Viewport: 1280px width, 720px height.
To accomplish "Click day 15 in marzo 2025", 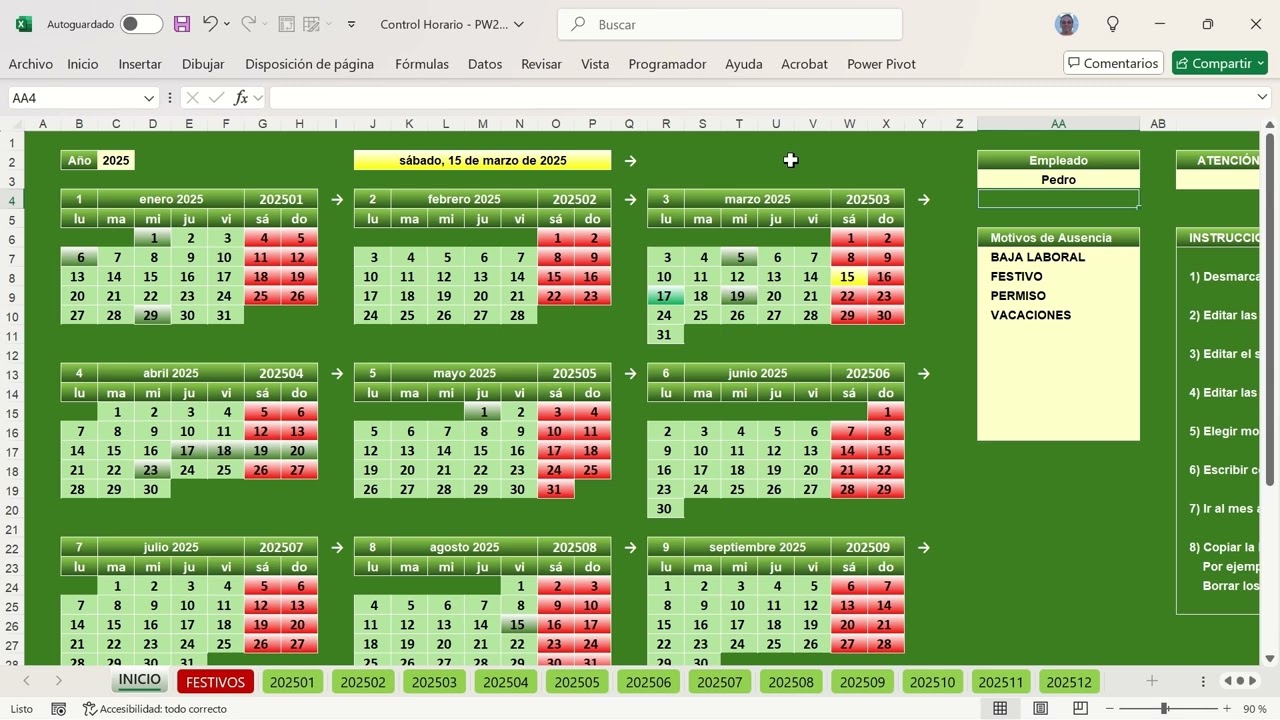I will [848, 277].
